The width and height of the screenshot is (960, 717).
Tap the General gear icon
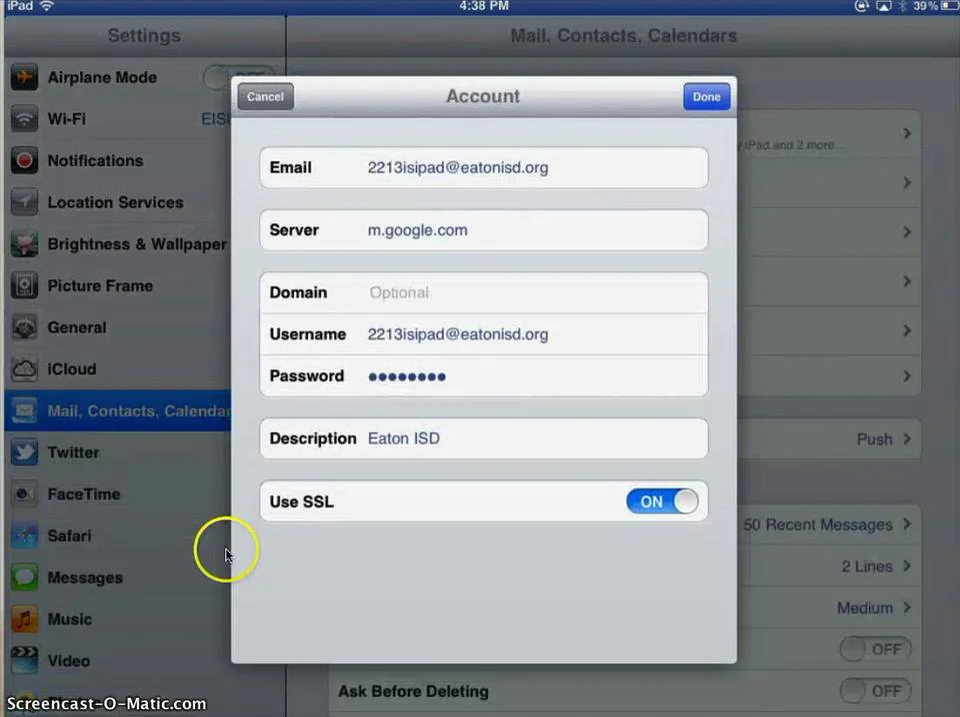point(24,327)
